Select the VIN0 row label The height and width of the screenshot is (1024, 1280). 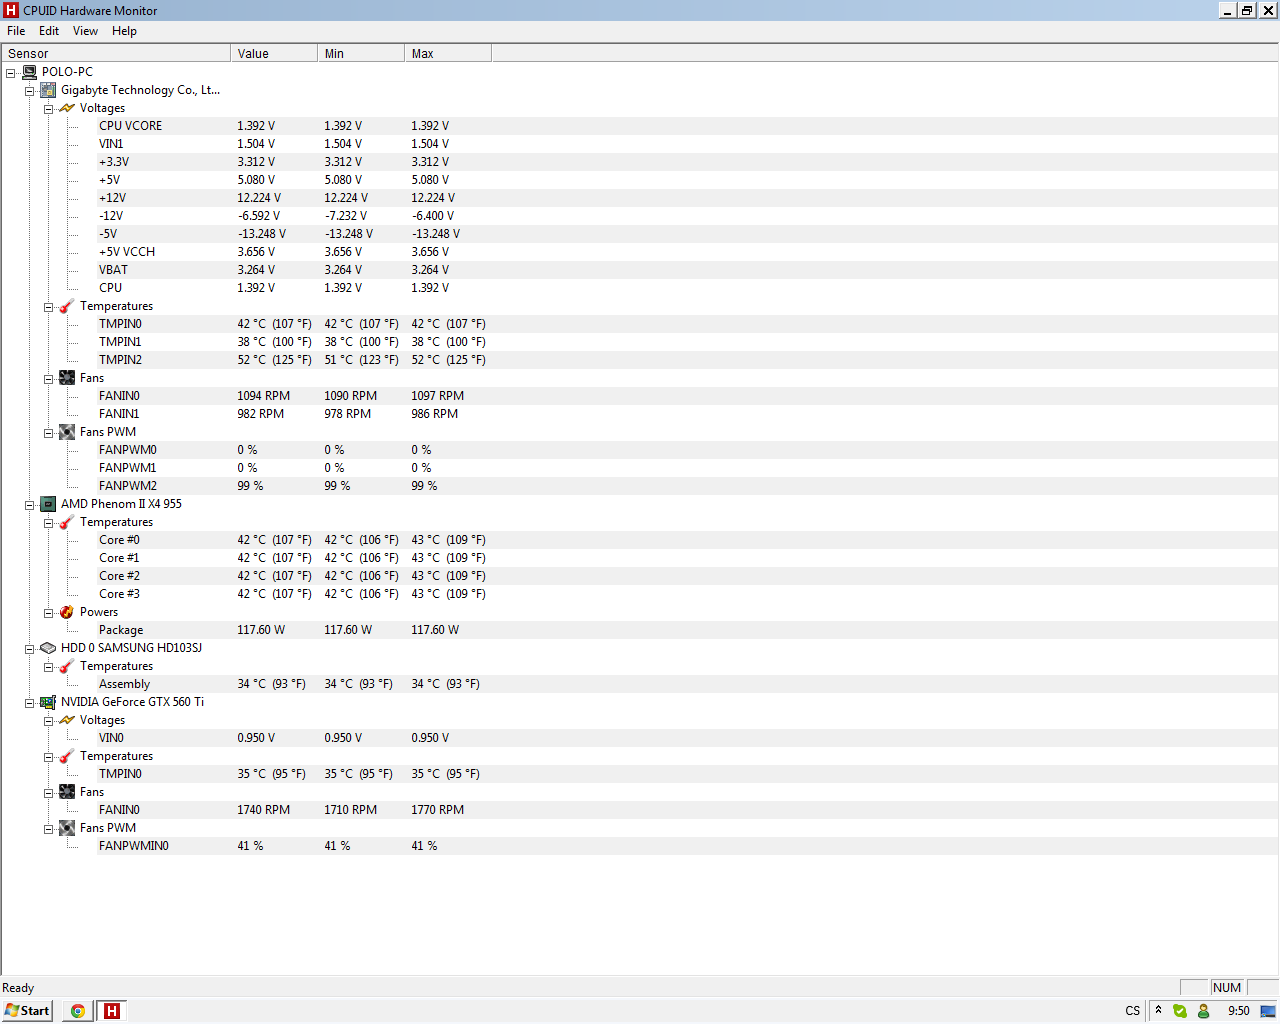111,738
